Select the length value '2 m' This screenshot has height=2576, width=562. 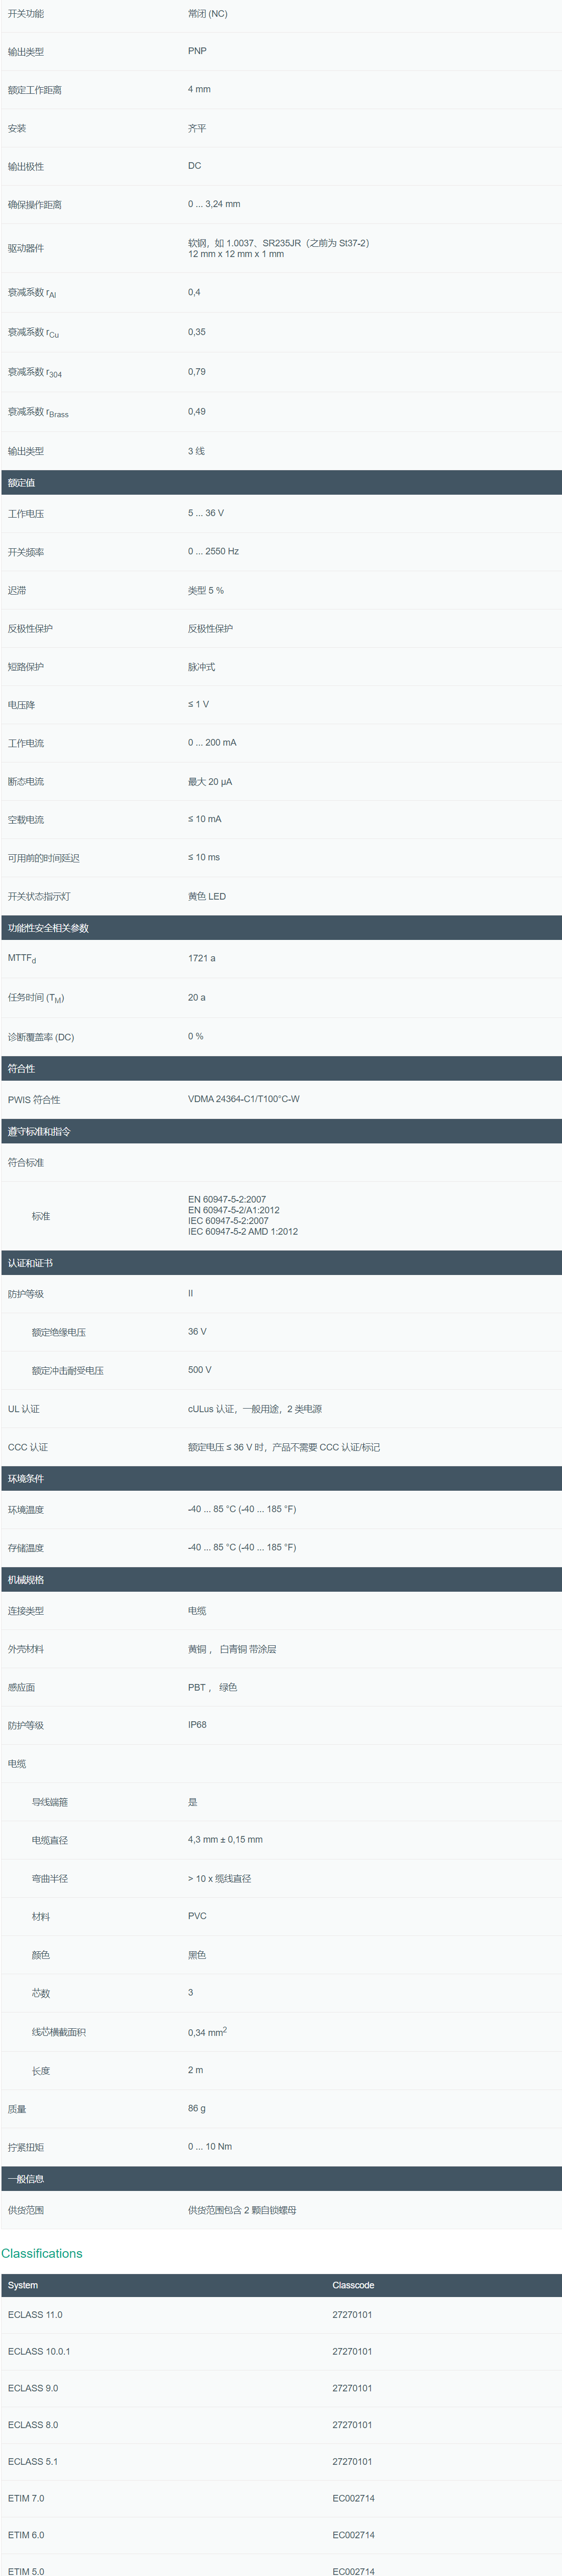(195, 2070)
